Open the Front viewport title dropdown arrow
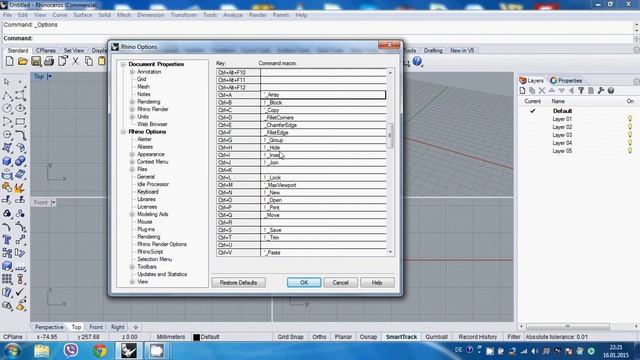 click(53, 202)
